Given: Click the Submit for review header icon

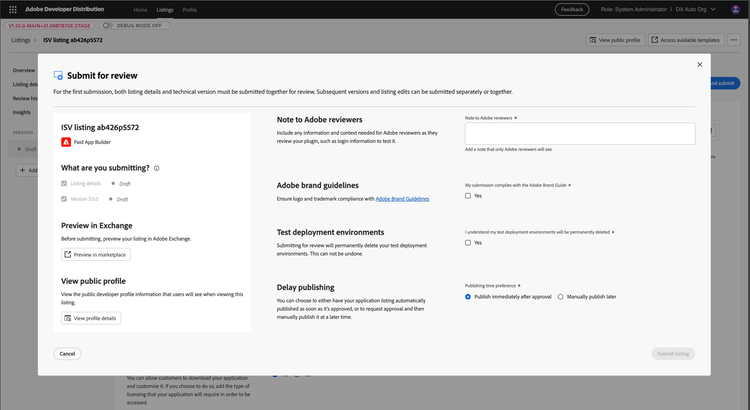Looking at the screenshot, I should pyautogui.click(x=58, y=76).
